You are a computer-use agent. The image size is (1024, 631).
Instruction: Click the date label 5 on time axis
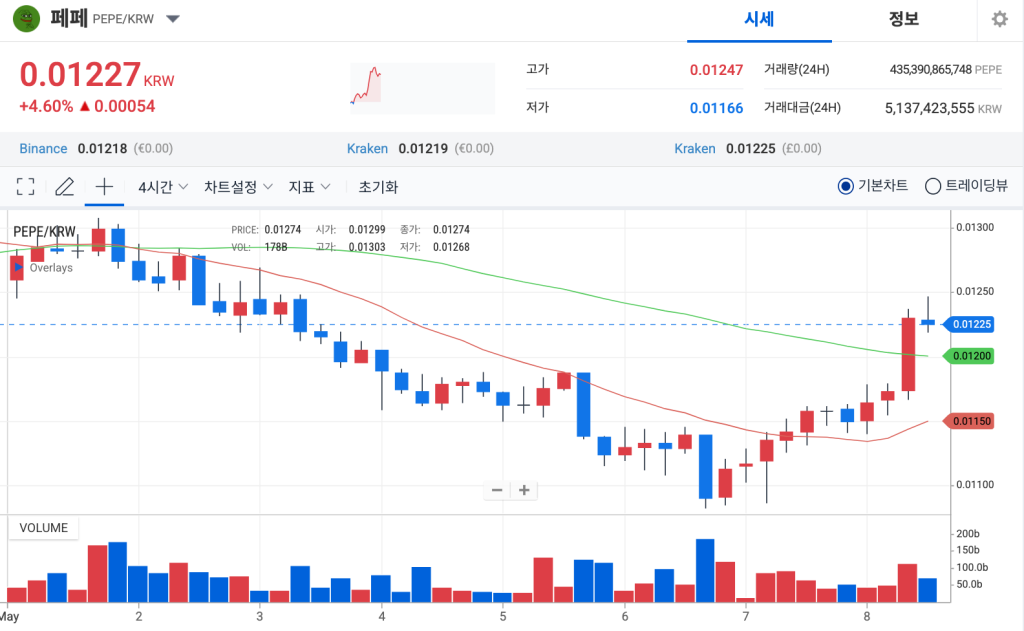pyautogui.click(x=503, y=616)
